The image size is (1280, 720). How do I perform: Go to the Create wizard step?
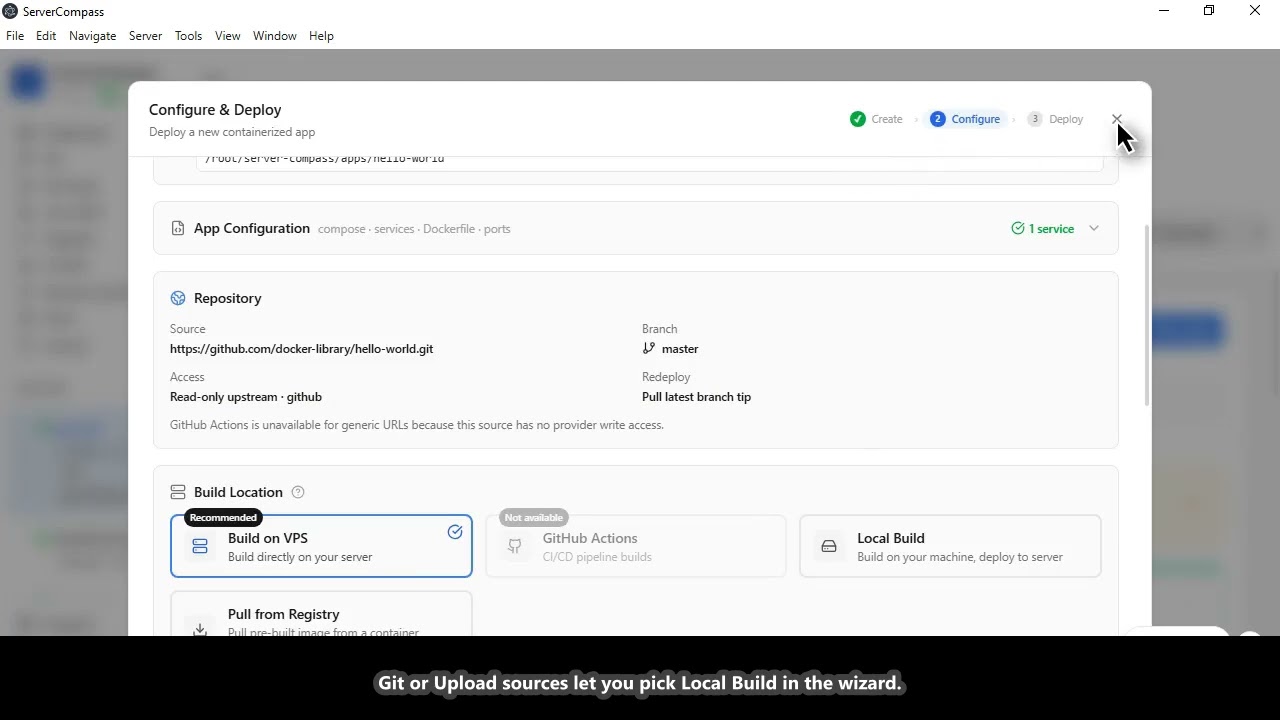[x=877, y=119]
